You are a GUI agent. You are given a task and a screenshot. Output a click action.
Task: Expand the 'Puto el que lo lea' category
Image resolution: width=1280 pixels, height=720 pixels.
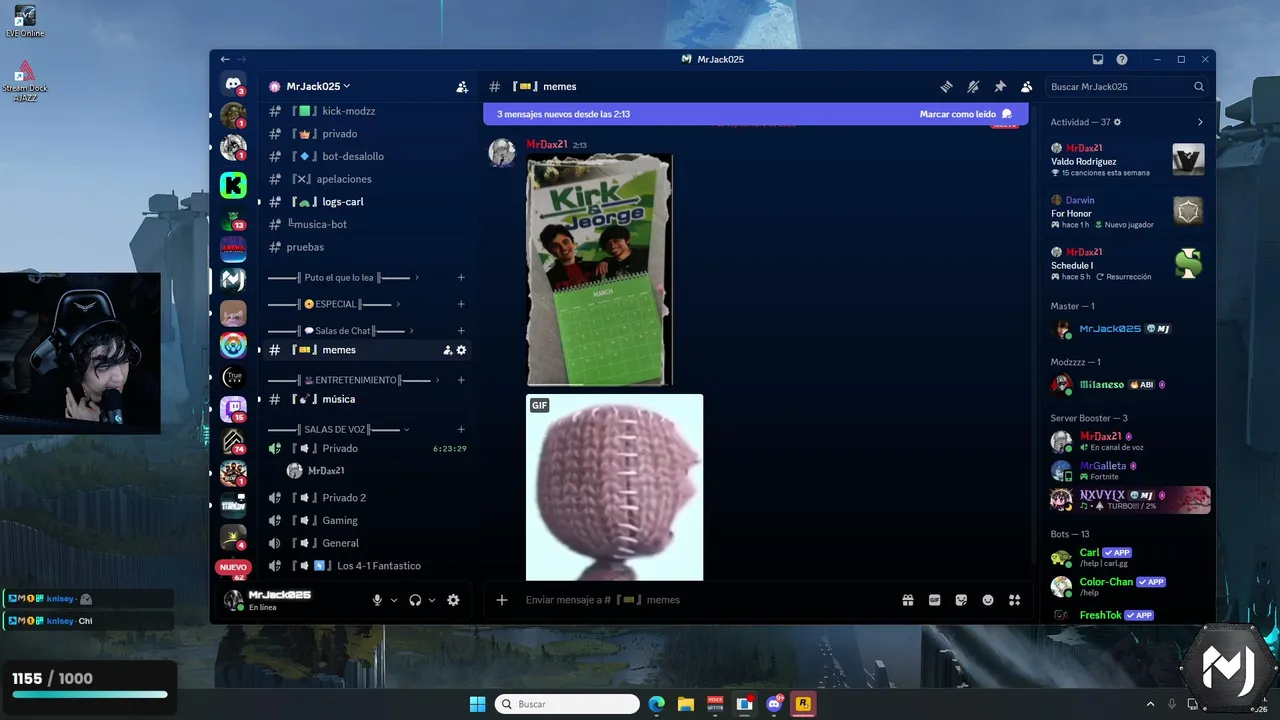(343, 277)
